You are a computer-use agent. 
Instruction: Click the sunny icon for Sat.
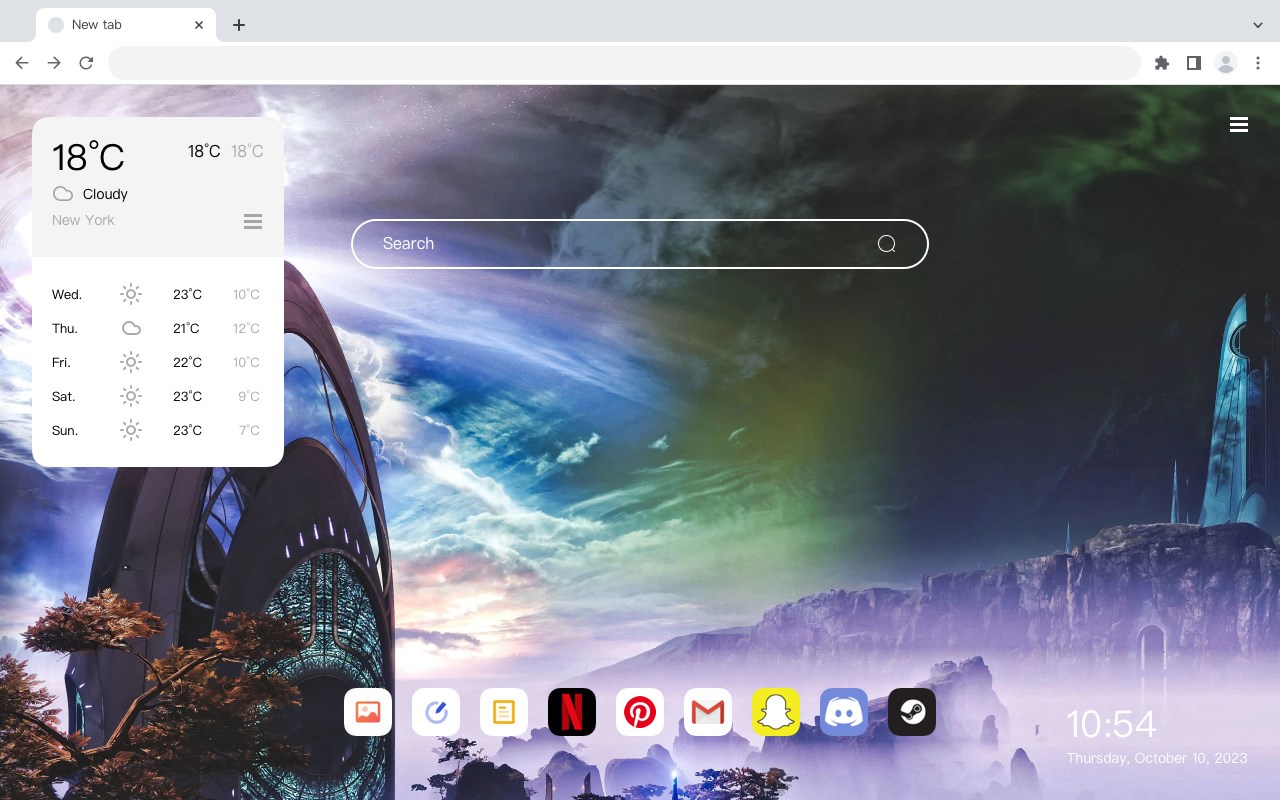[131, 396]
